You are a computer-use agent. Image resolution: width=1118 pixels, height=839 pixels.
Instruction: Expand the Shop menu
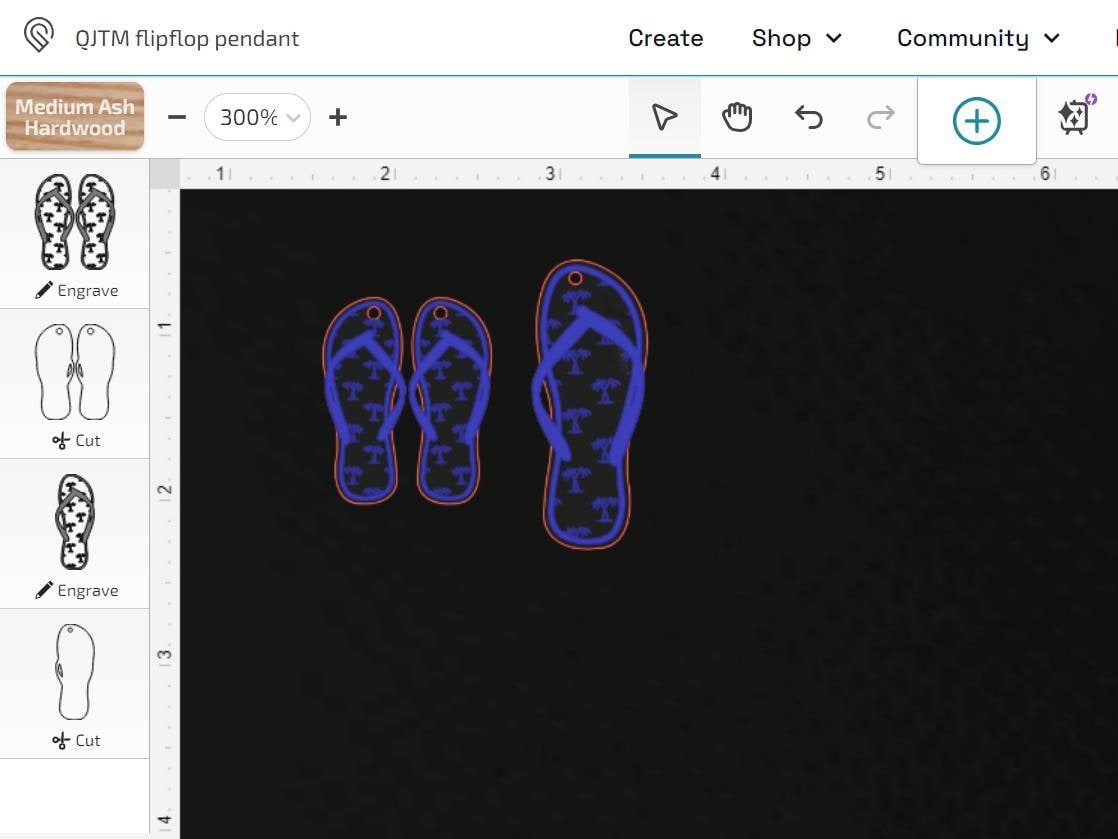click(x=796, y=38)
